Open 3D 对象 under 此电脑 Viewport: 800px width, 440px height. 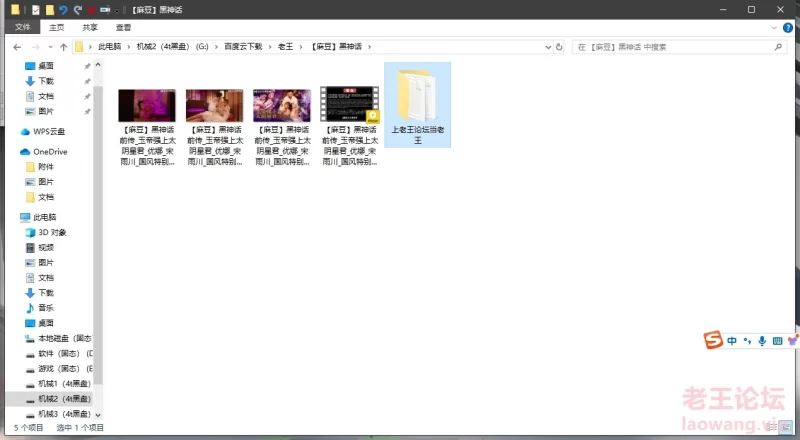(52, 232)
